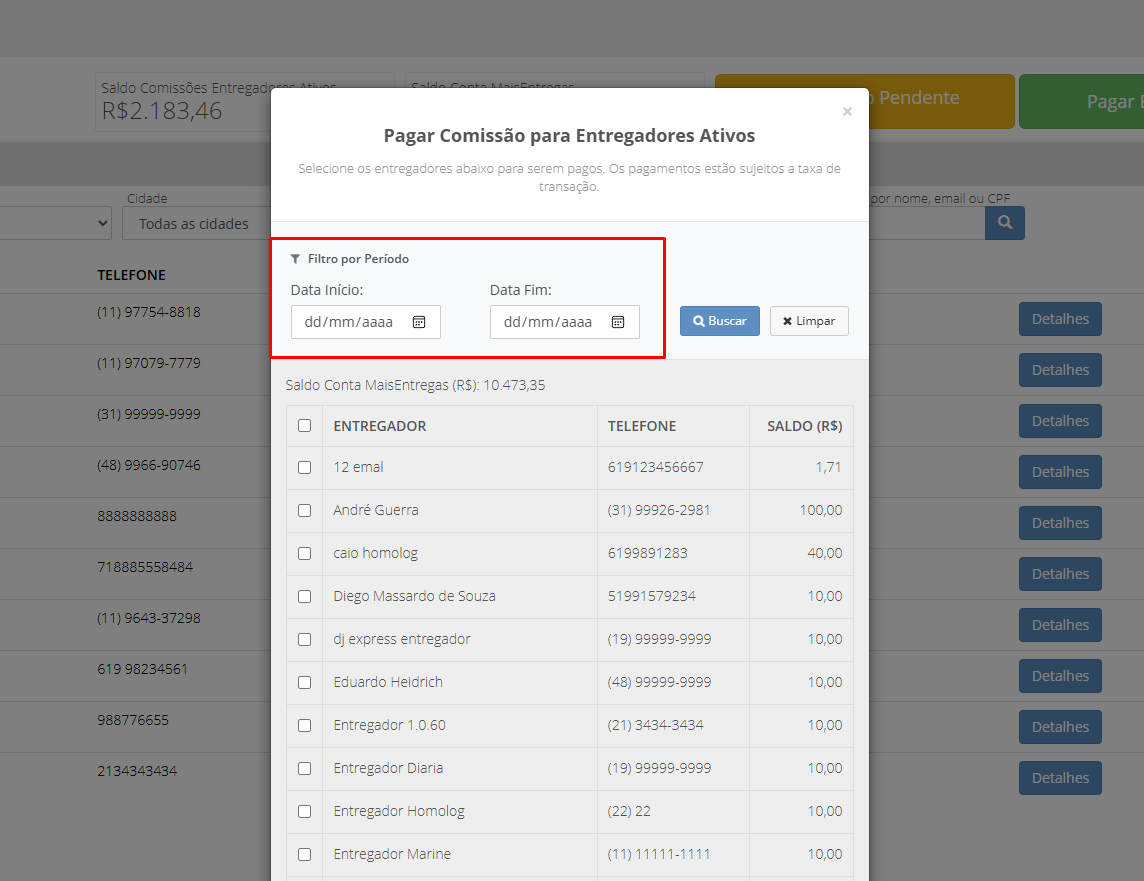Click the Data Início date field

click(366, 322)
